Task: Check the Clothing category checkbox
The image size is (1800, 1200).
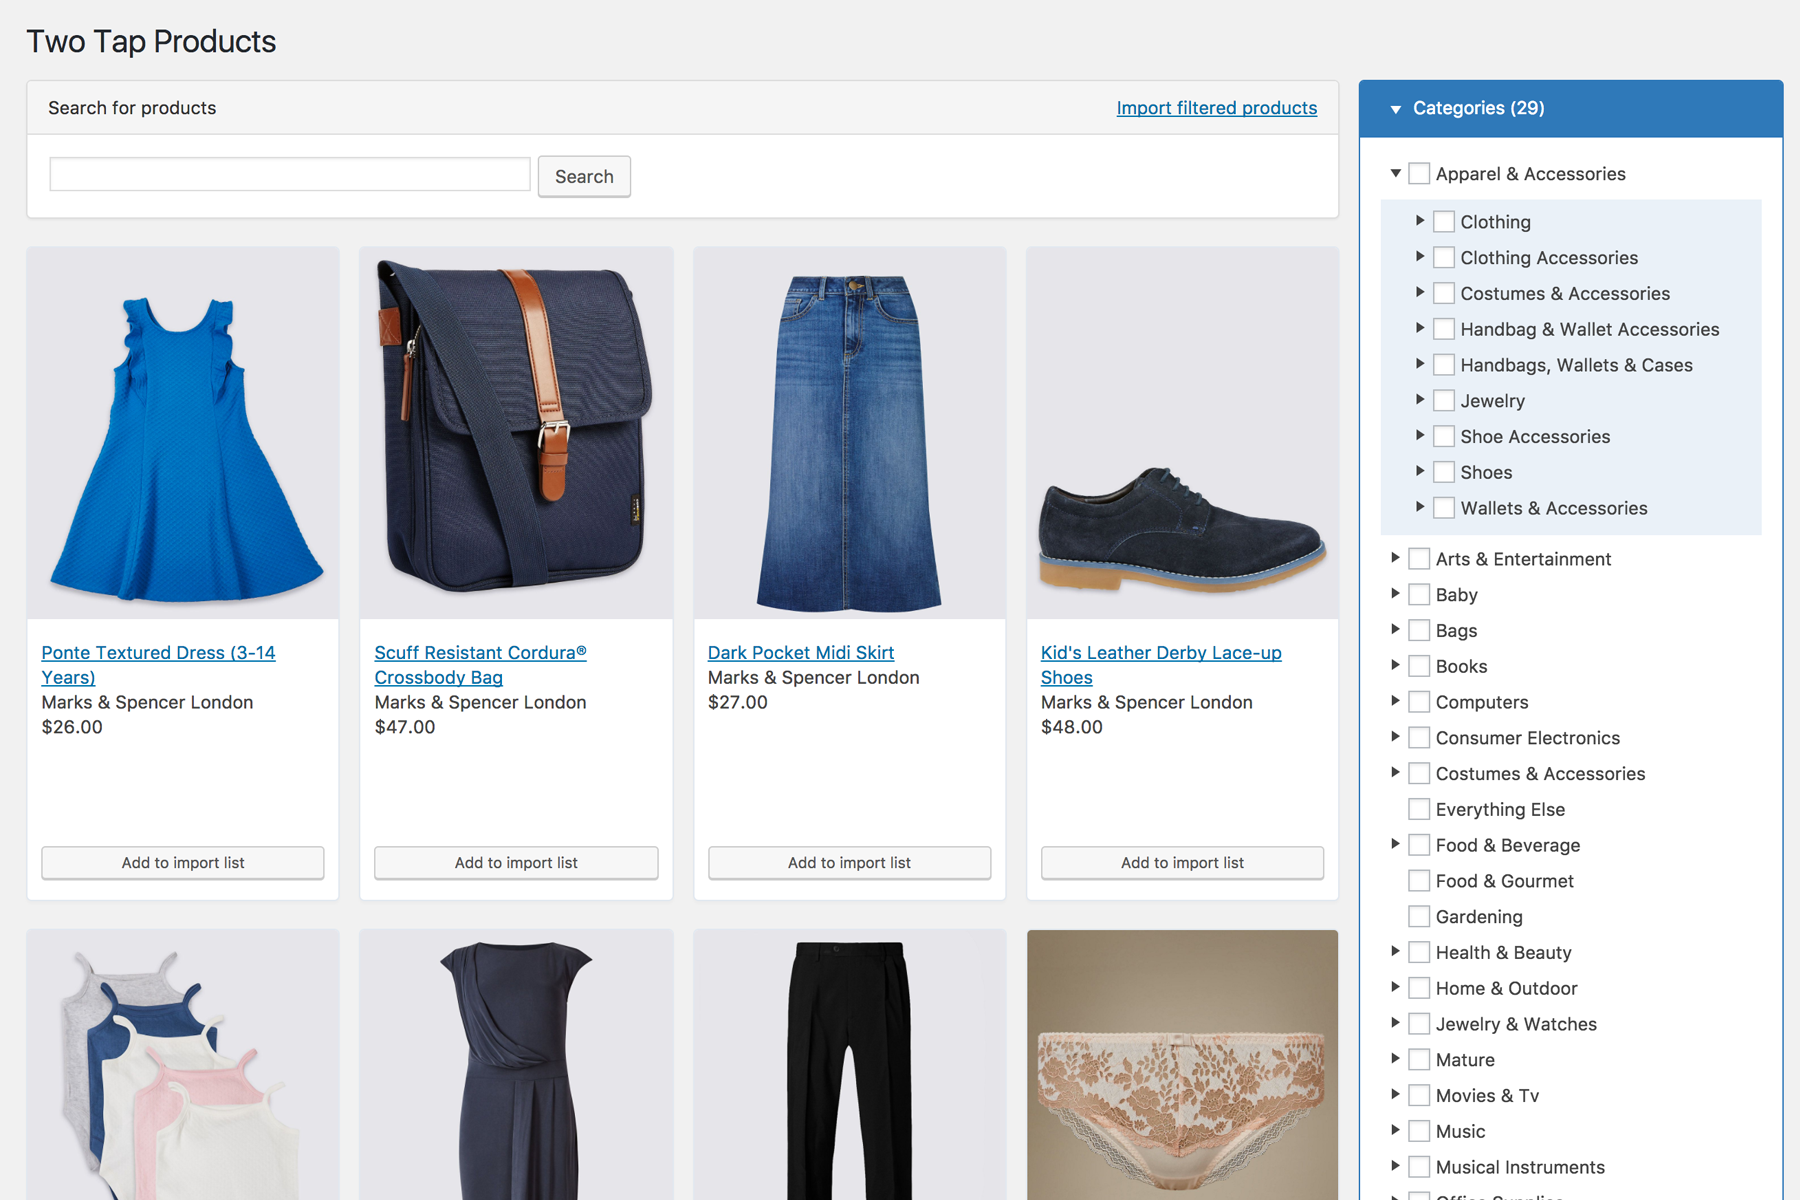Action: pos(1444,221)
